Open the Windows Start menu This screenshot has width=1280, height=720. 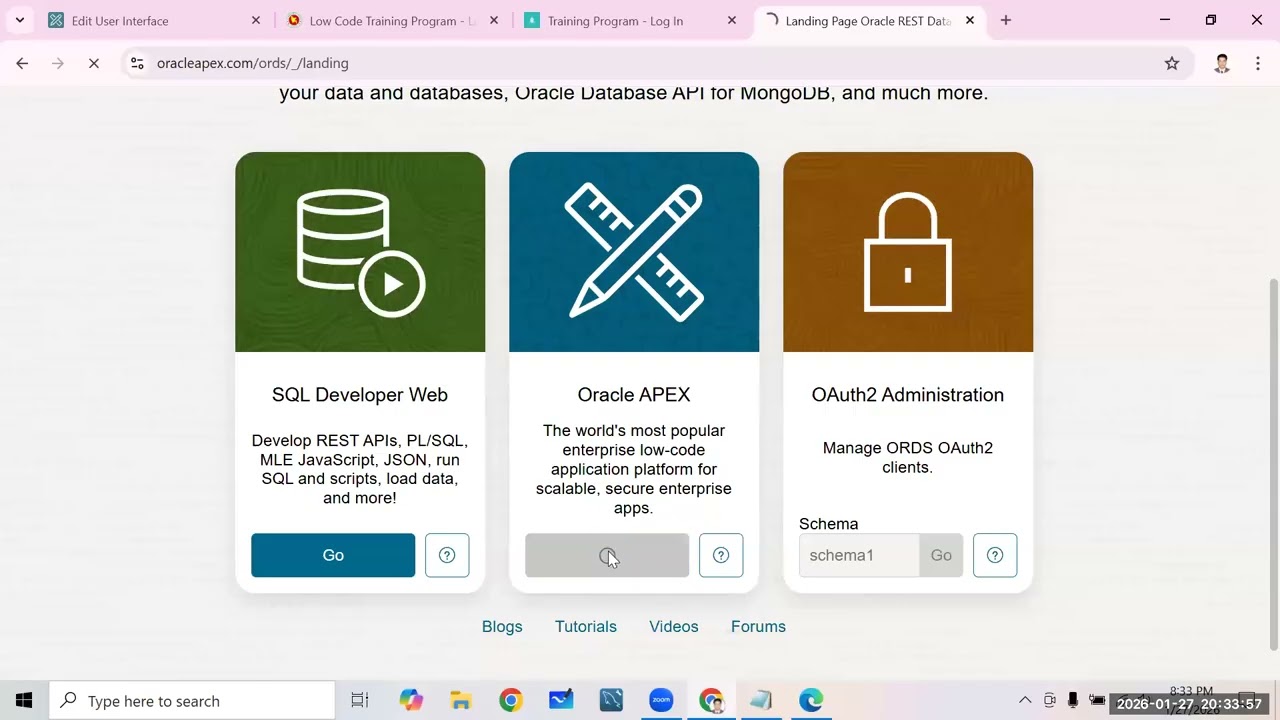click(24, 700)
